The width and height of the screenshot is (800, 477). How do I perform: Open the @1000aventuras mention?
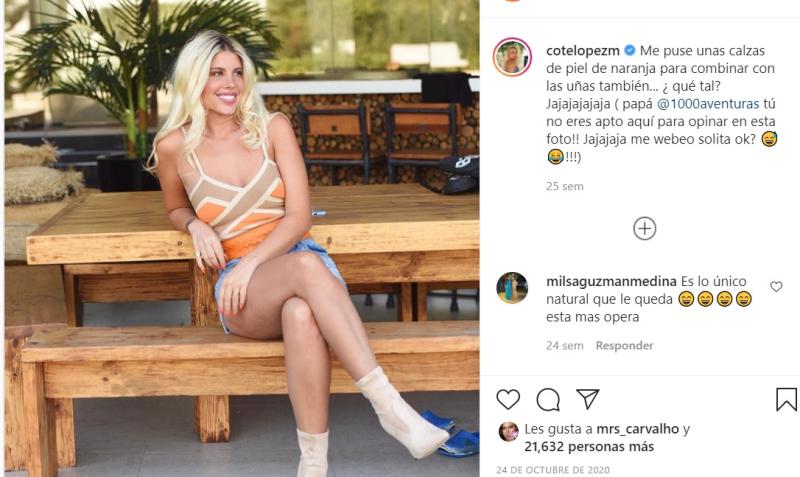[x=708, y=104]
